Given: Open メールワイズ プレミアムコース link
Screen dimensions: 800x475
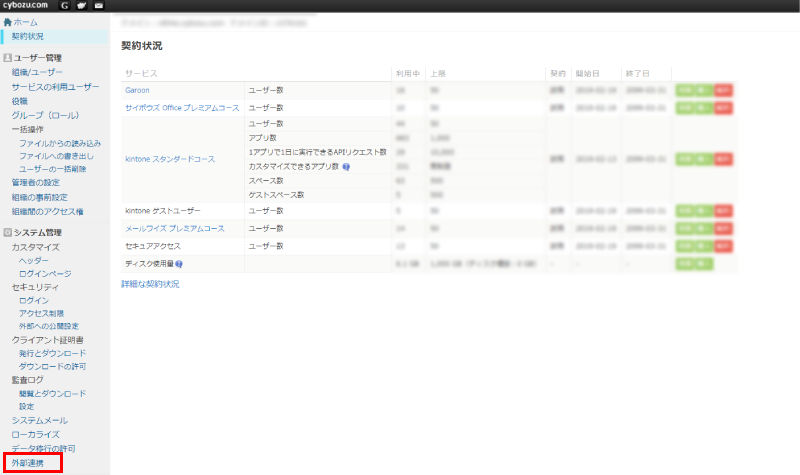Looking at the screenshot, I should (x=174, y=229).
